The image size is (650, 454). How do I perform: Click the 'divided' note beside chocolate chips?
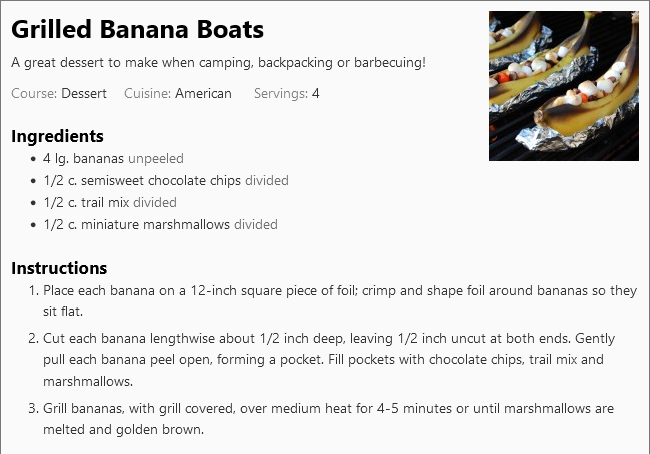(x=267, y=180)
